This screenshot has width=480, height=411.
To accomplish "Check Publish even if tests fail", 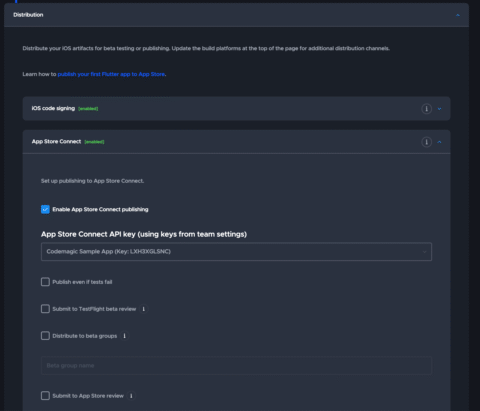I will (x=45, y=282).
